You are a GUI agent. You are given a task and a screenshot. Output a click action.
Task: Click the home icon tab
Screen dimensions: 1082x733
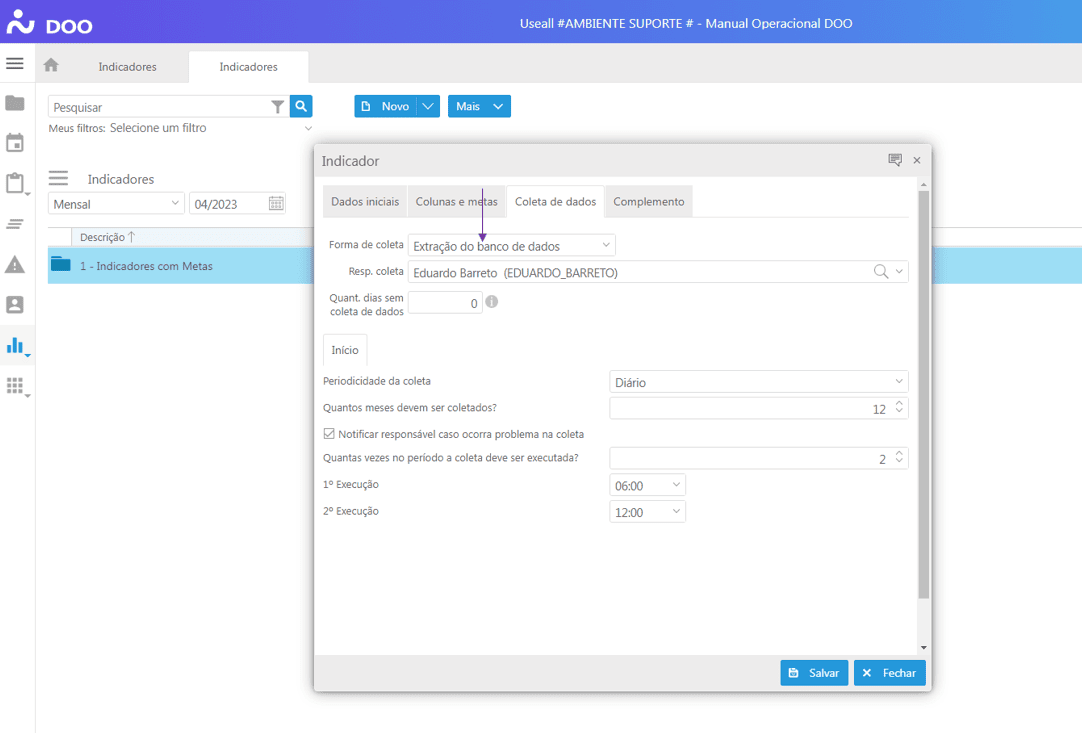(x=51, y=66)
